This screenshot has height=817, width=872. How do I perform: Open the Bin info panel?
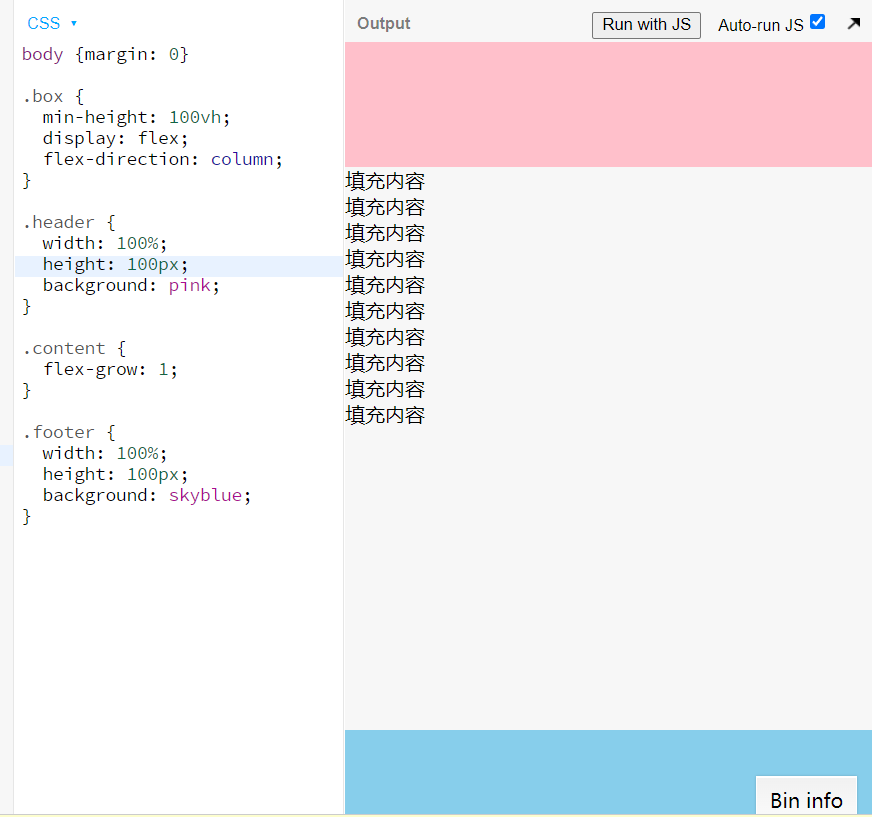point(806,795)
